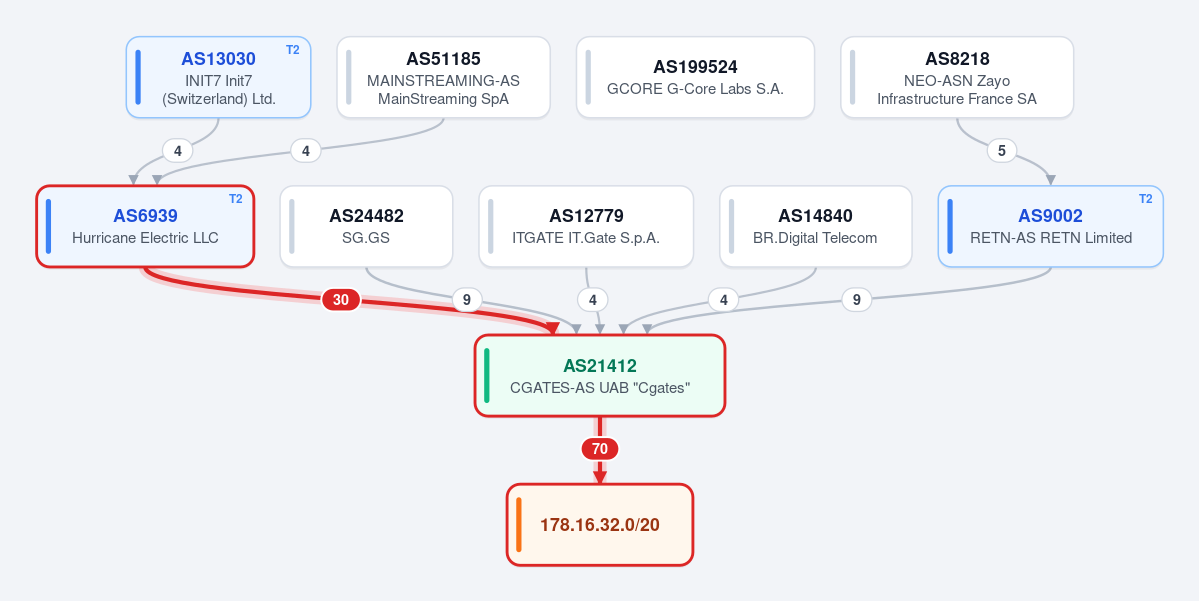Open the AS199524 GCORE node
Viewport: 1199px width, 601px height.
coord(695,77)
